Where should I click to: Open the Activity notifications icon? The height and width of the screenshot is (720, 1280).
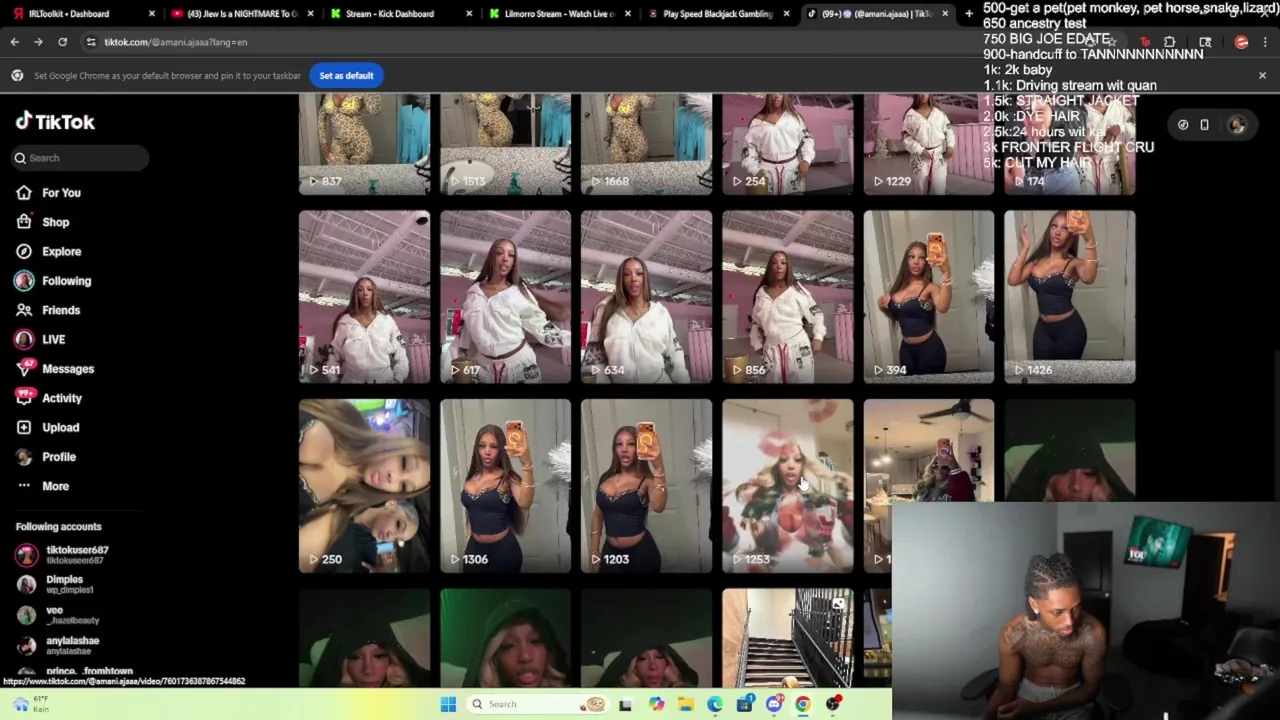(x=23, y=398)
